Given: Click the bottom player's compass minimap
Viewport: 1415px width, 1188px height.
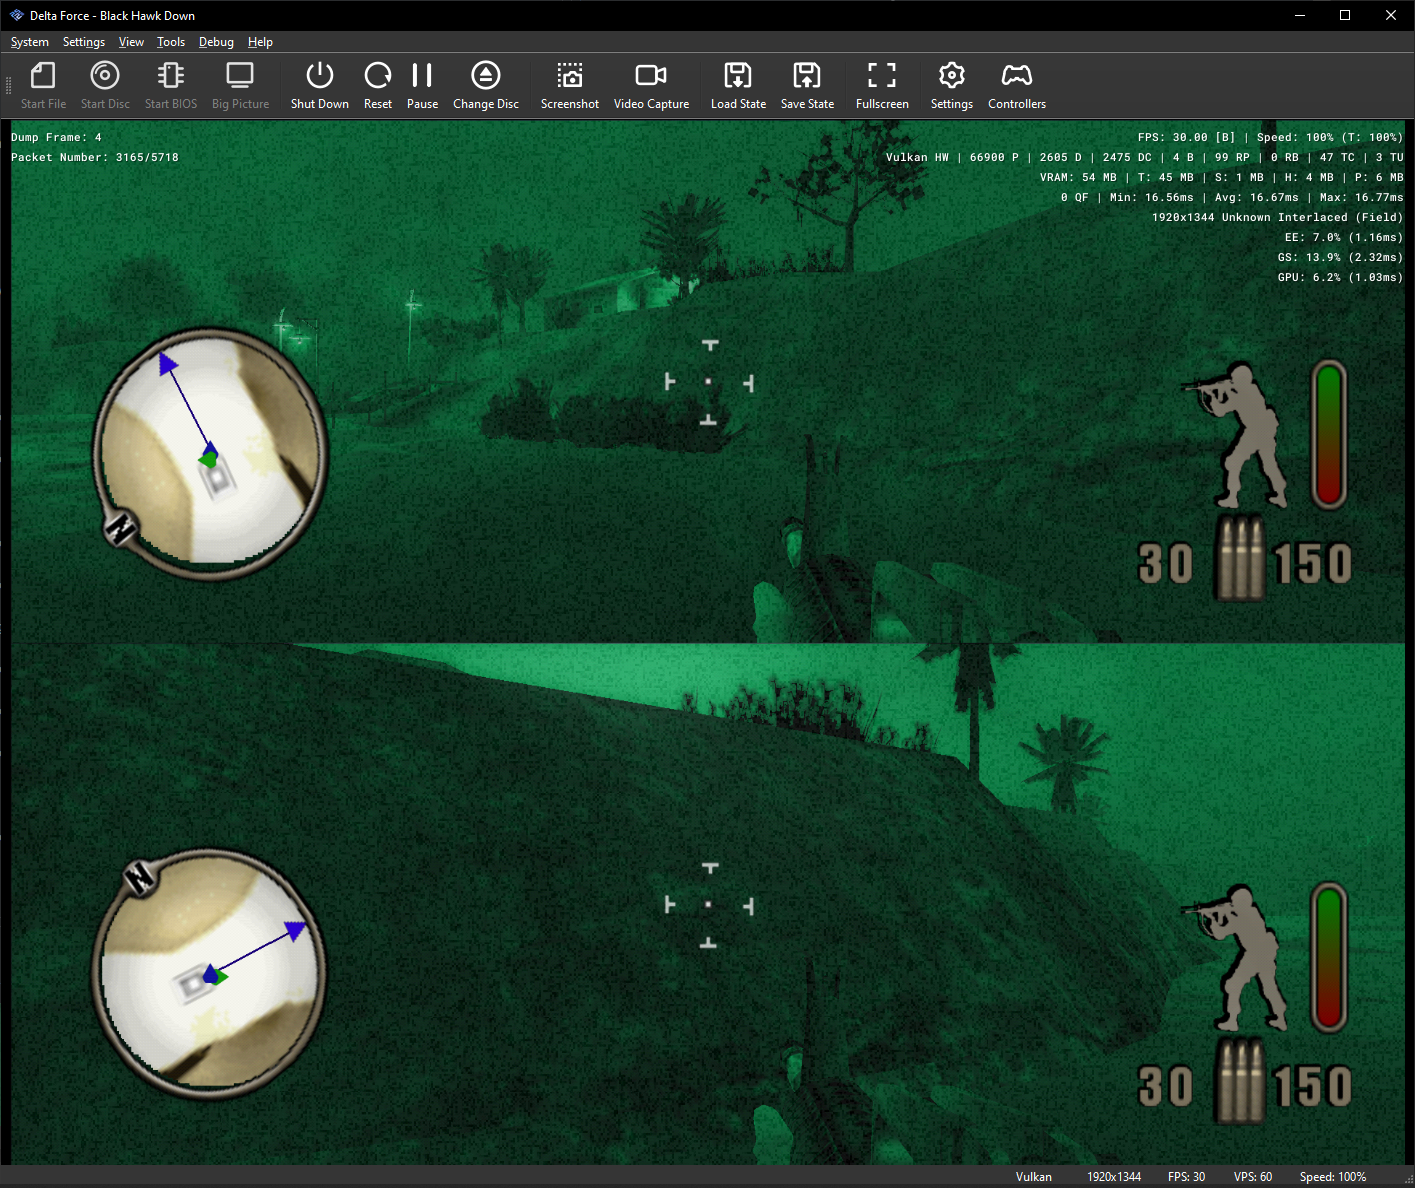Looking at the screenshot, I should (209, 973).
